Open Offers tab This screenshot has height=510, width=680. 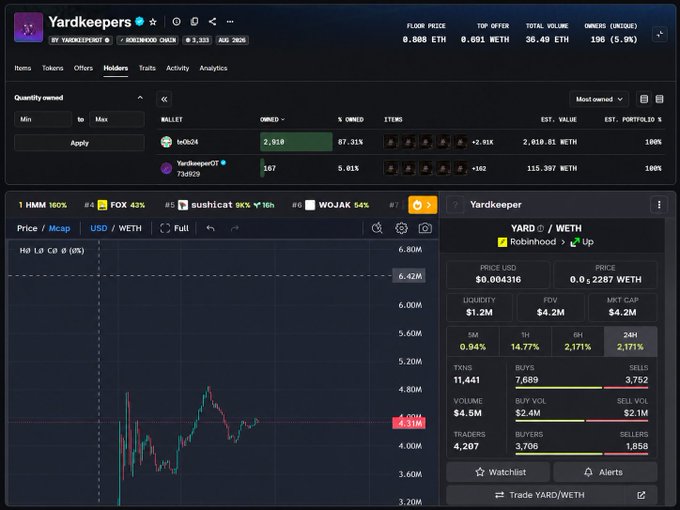83,68
